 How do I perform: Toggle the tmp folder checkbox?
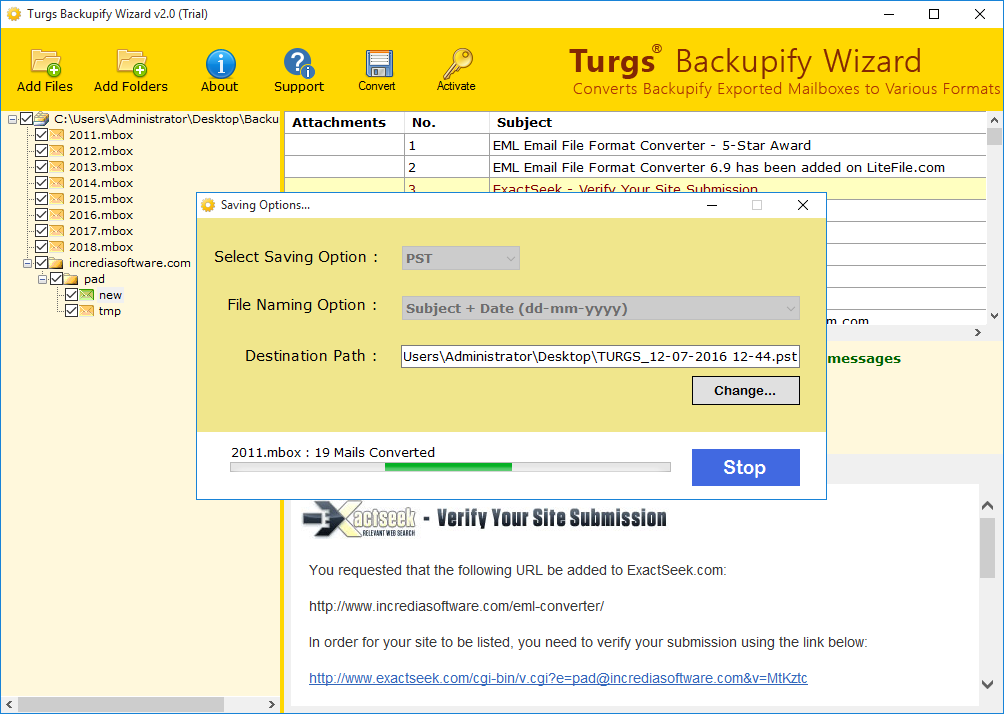point(71,311)
